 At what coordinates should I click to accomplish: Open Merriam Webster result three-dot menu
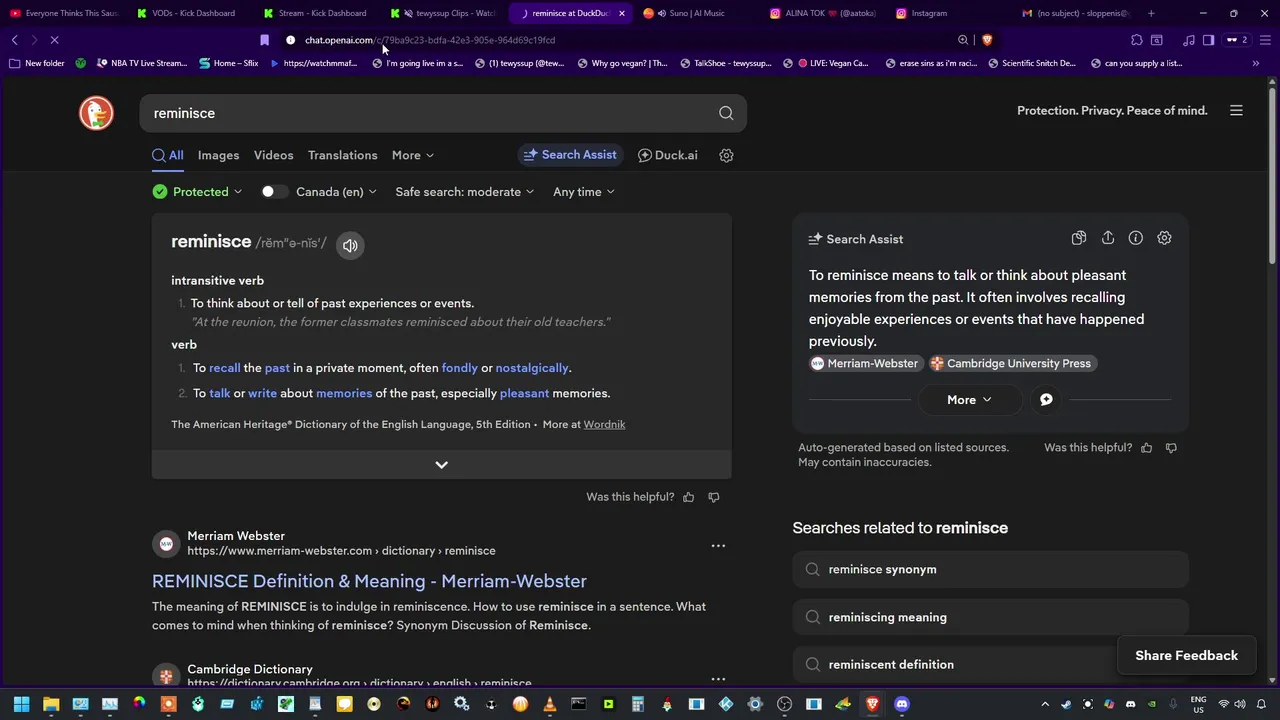718,546
